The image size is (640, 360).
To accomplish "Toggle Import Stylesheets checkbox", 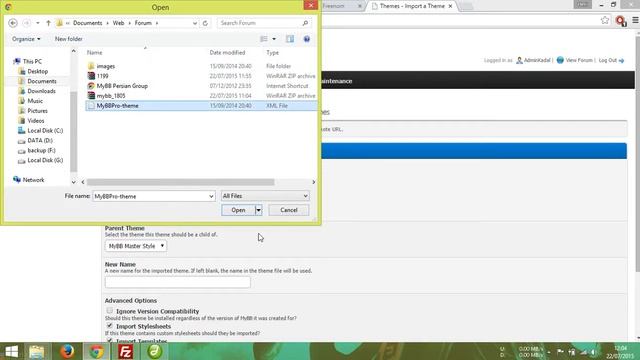I will pos(109,326).
